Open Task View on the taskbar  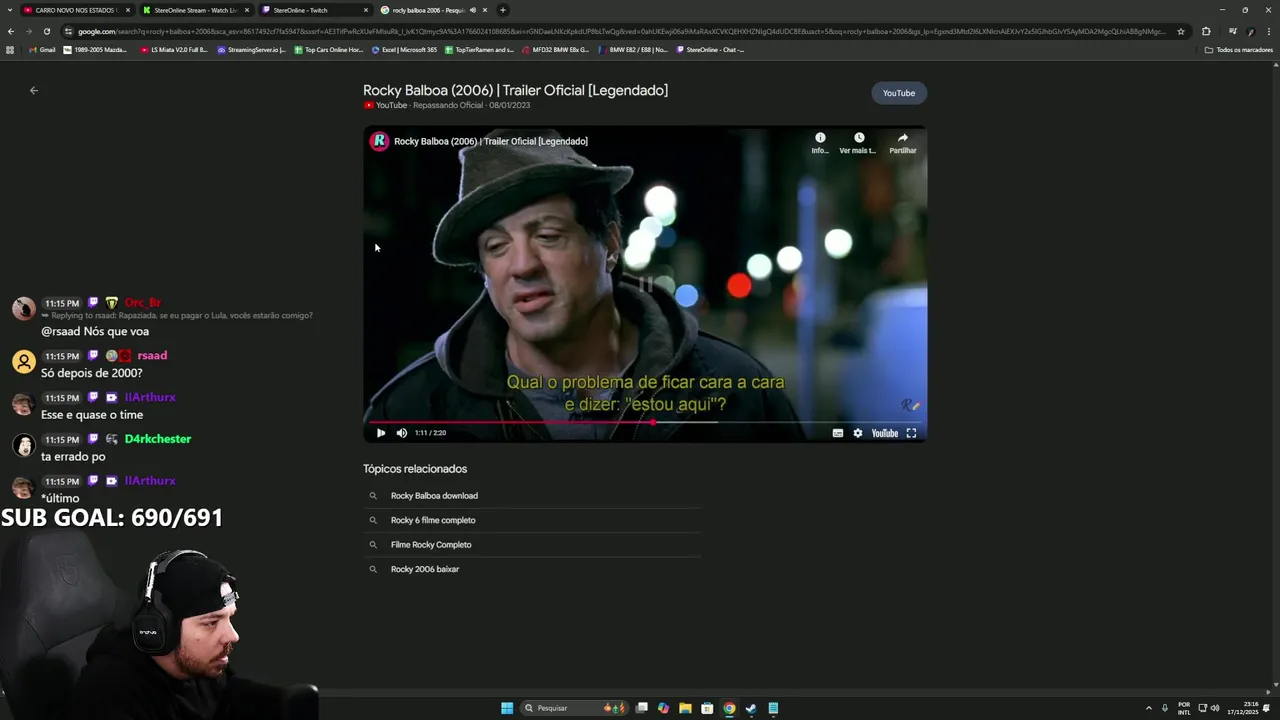tap(642, 708)
